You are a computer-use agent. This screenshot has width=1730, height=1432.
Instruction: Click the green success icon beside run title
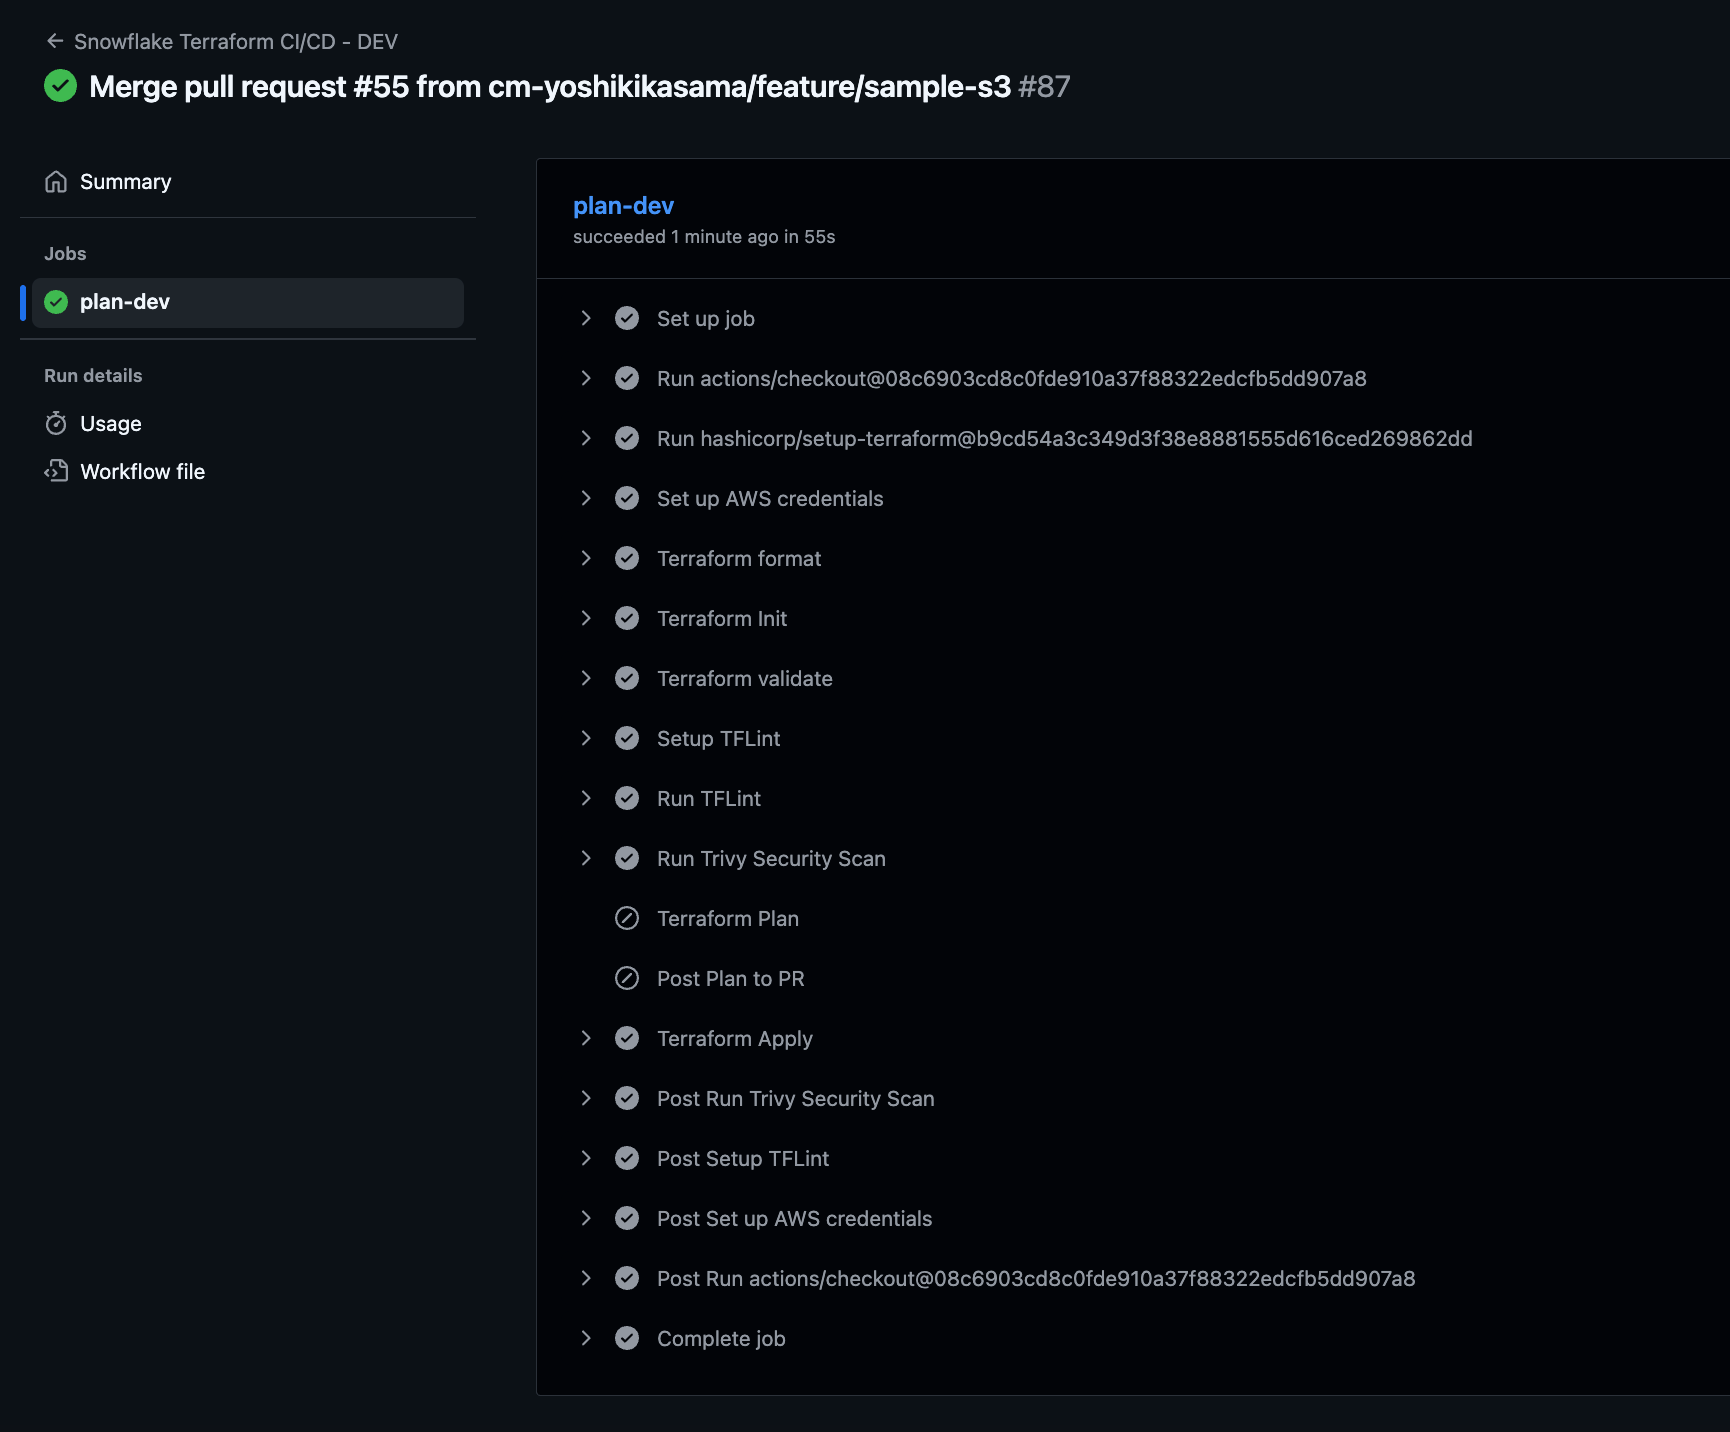61,86
